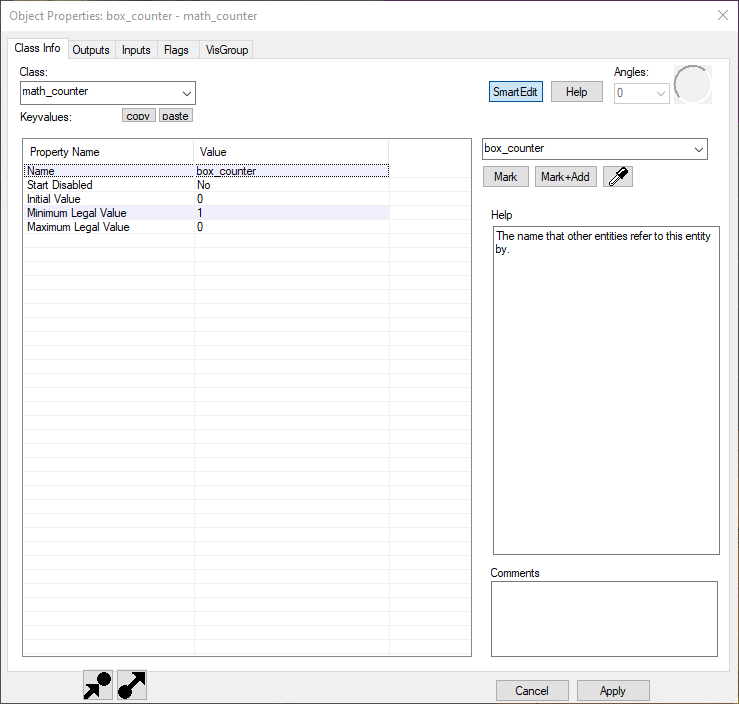Image resolution: width=739 pixels, height=704 pixels.
Task: Switch to the Inputs tab
Action: [x=136, y=50]
